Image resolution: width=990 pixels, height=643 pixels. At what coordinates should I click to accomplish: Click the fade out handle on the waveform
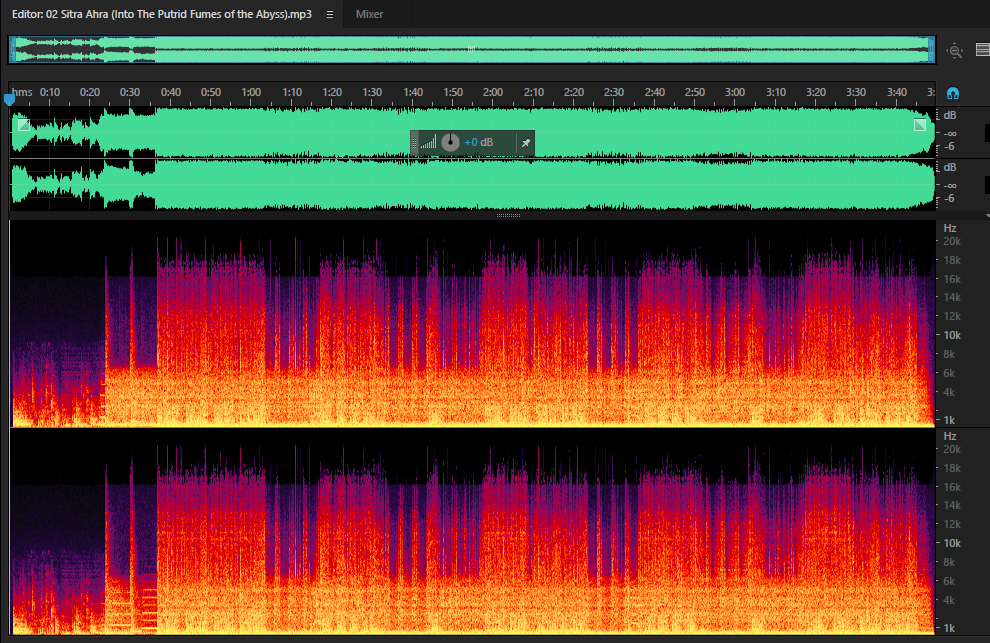(920, 124)
